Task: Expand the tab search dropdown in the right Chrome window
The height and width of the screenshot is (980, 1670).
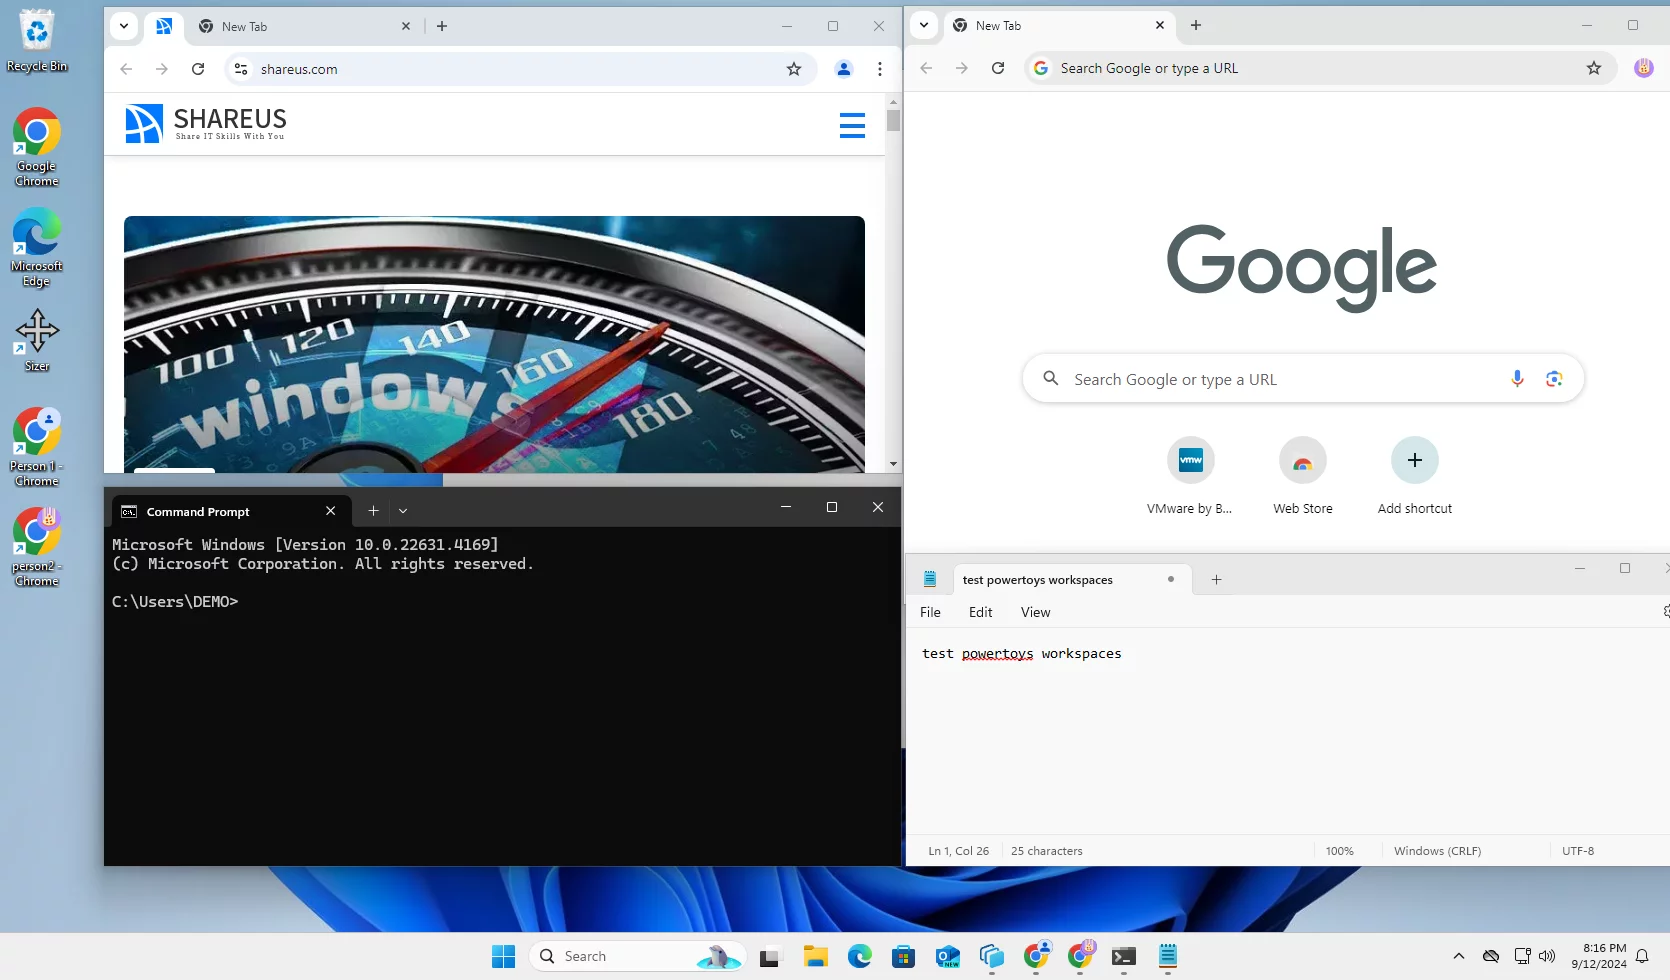Action: click(924, 25)
